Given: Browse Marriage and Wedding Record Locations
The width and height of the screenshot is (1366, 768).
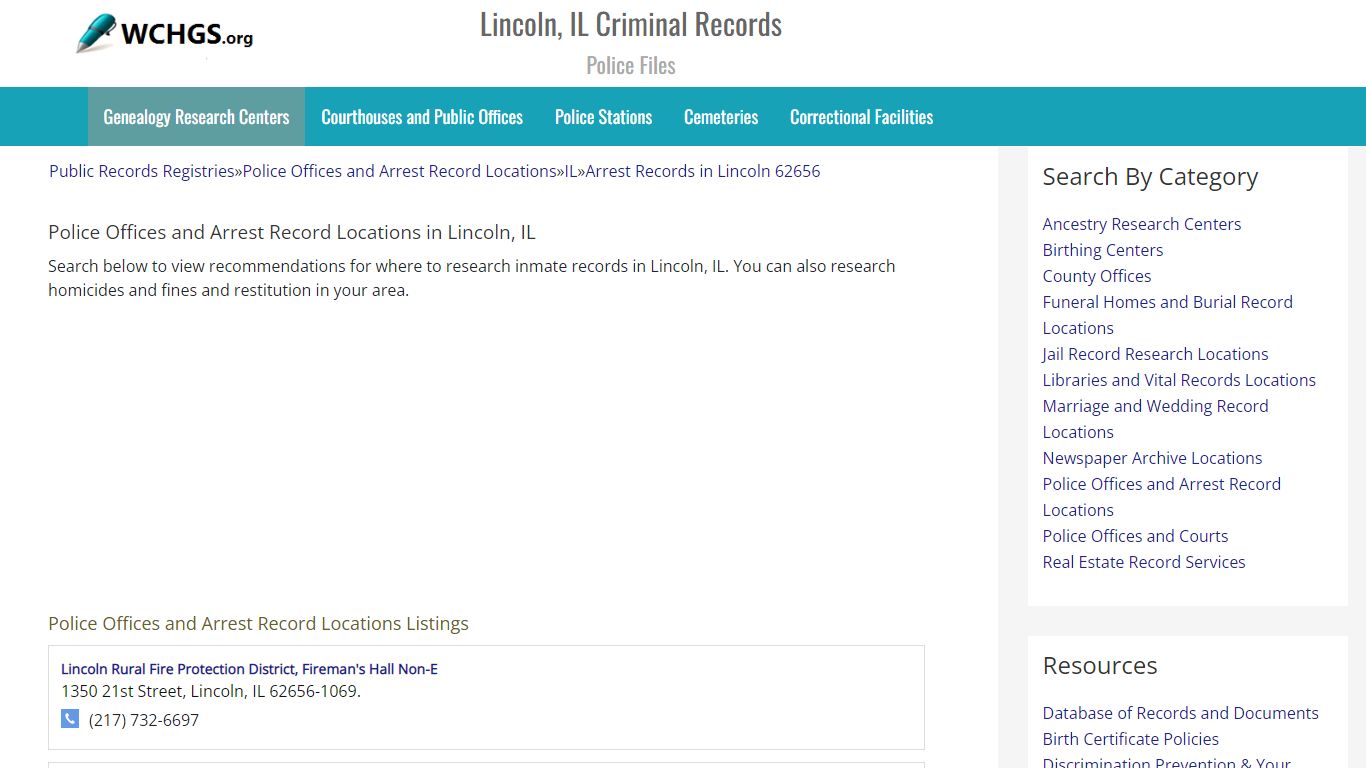Looking at the screenshot, I should click(1155, 419).
